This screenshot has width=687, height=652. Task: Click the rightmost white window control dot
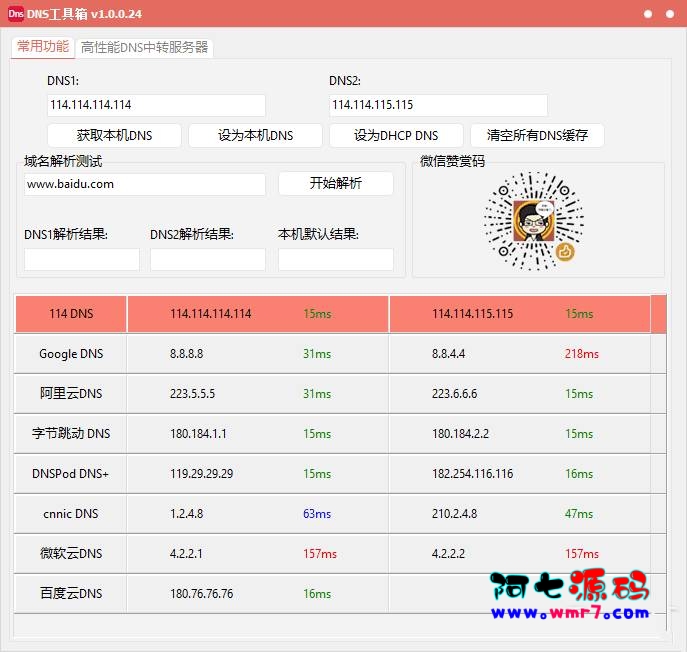[670, 14]
